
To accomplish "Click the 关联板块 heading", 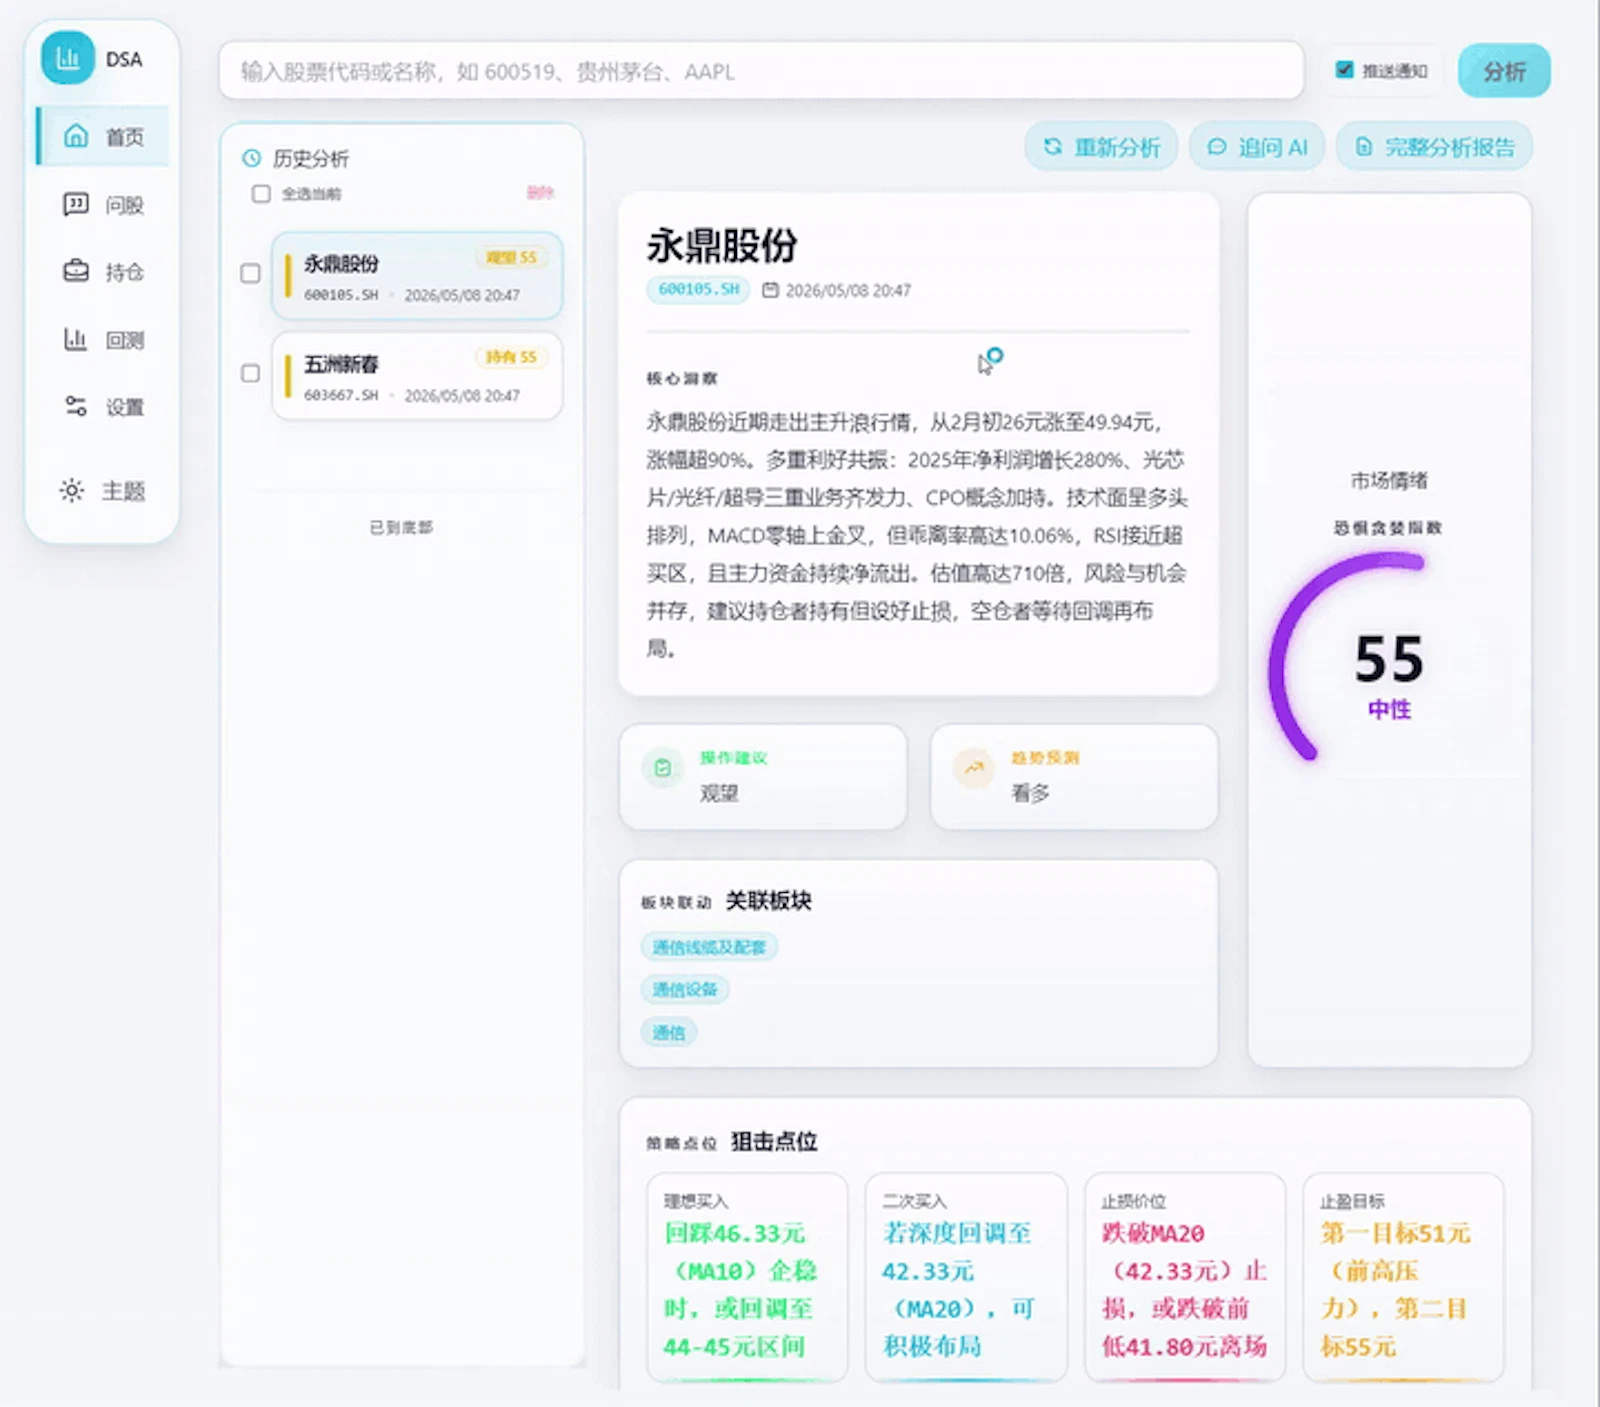I will pos(768,900).
